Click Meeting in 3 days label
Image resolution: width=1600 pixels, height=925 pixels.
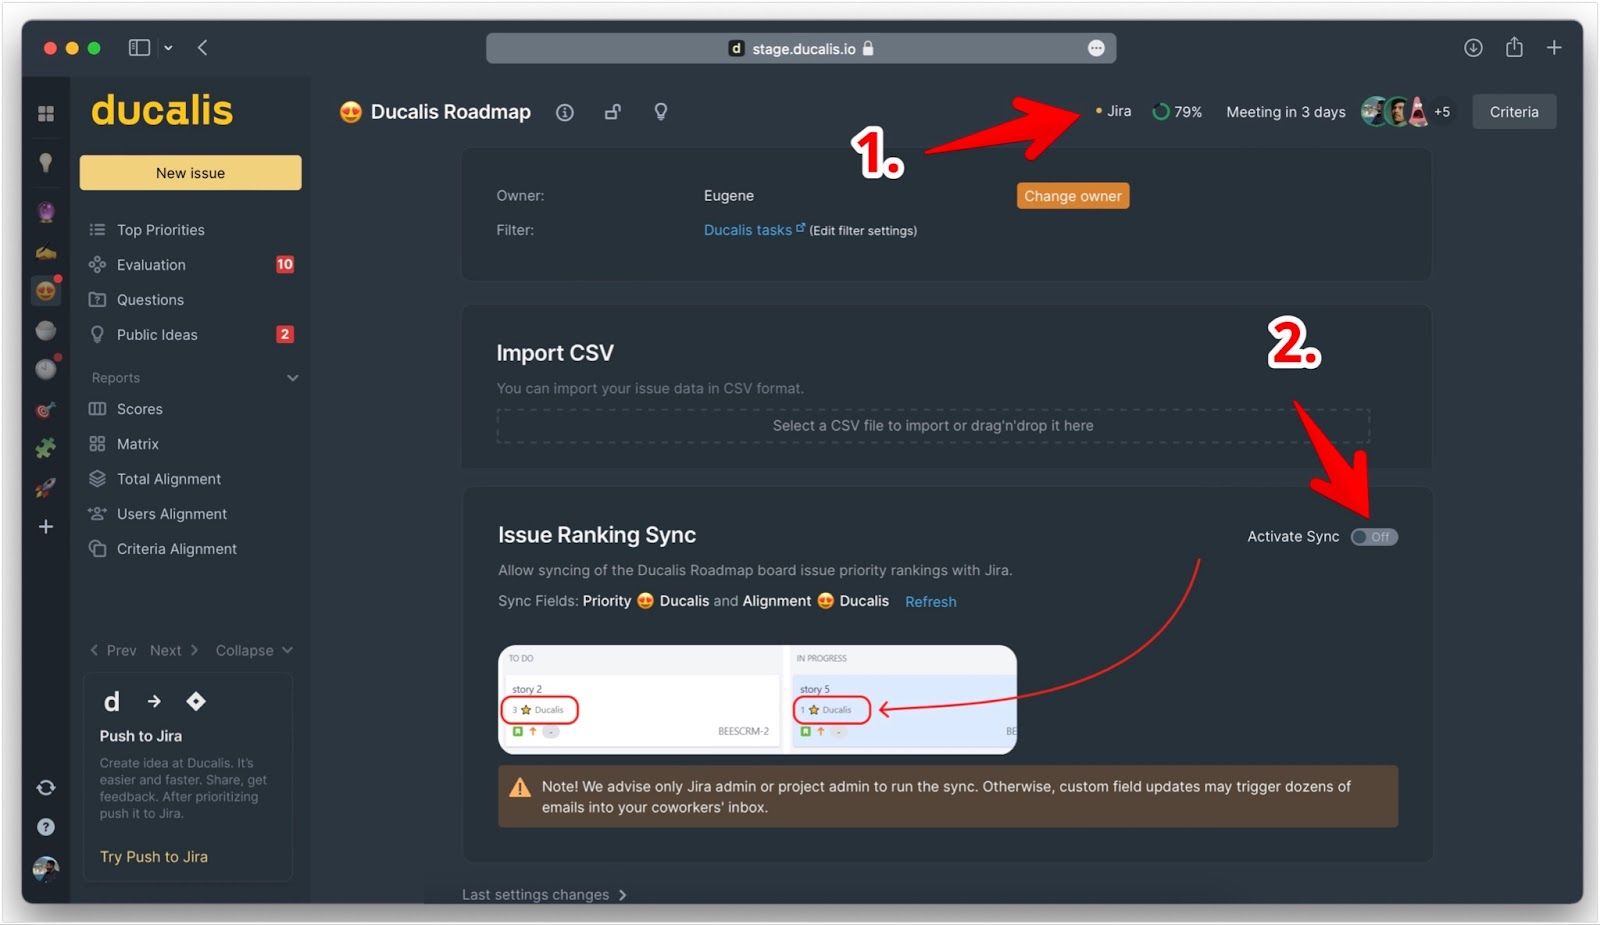pos(1286,112)
